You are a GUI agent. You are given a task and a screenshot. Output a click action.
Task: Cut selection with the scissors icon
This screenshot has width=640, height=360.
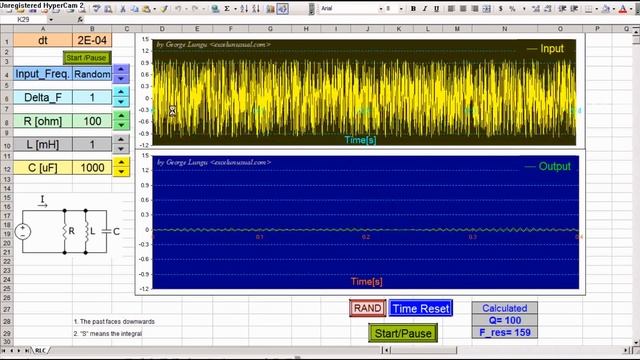[122, 8]
